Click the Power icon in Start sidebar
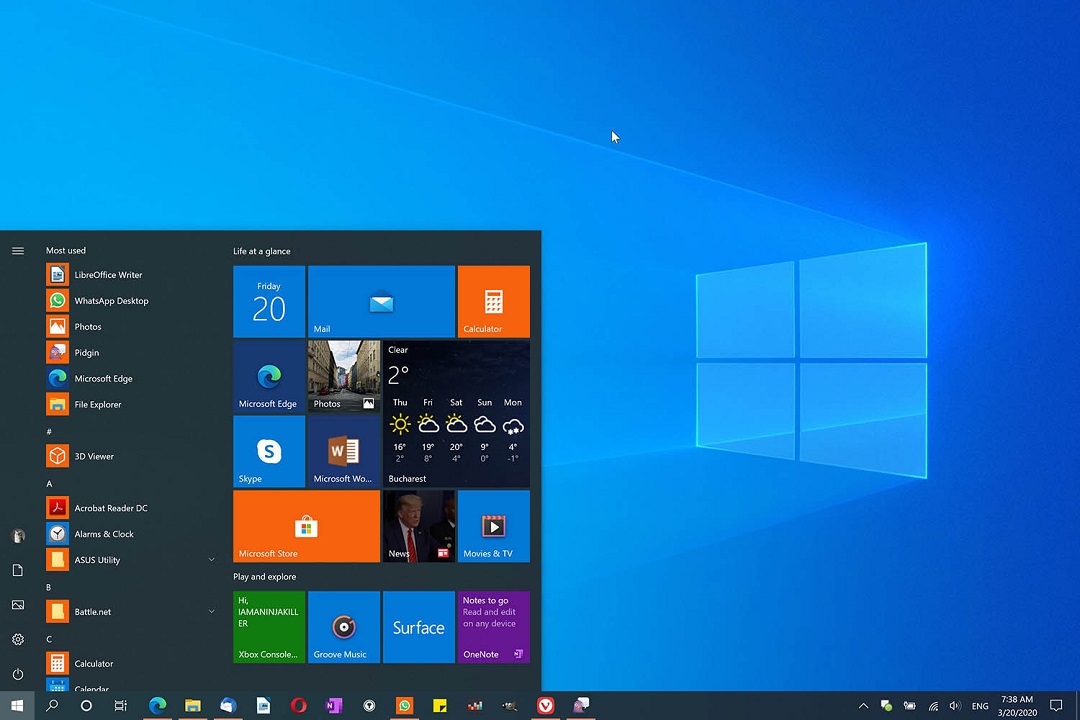This screenshot has width=1080, height=720. (x=18, y=674)
